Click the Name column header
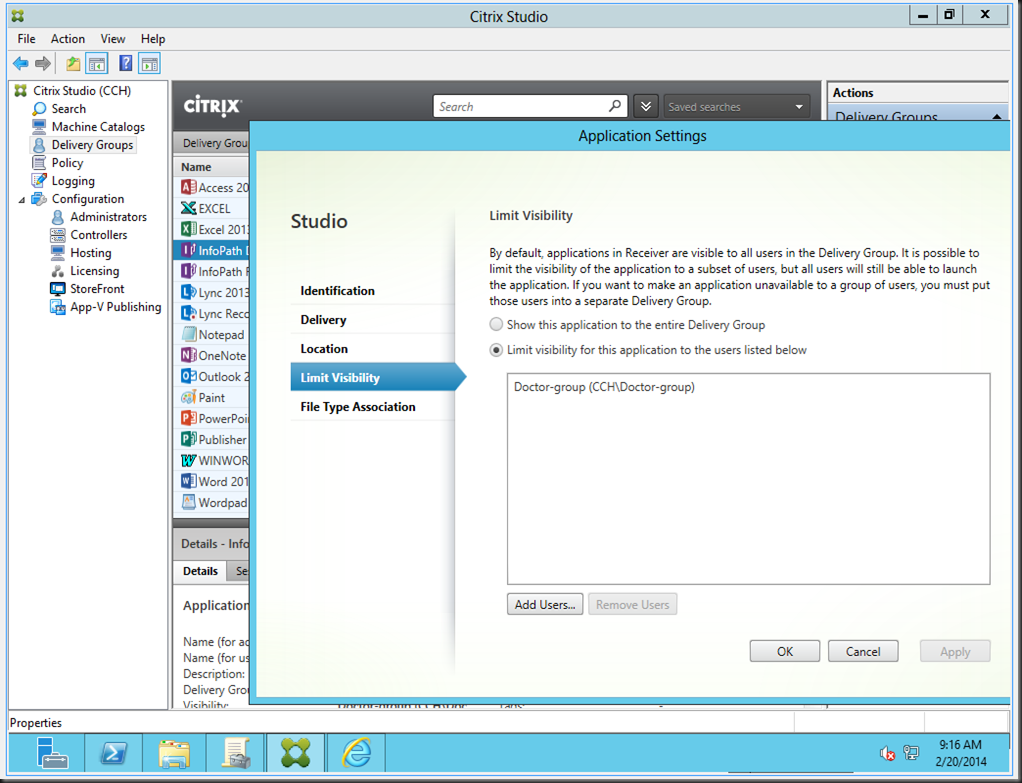The height and width of the screenshot is (783, 1022). (211, 167)
